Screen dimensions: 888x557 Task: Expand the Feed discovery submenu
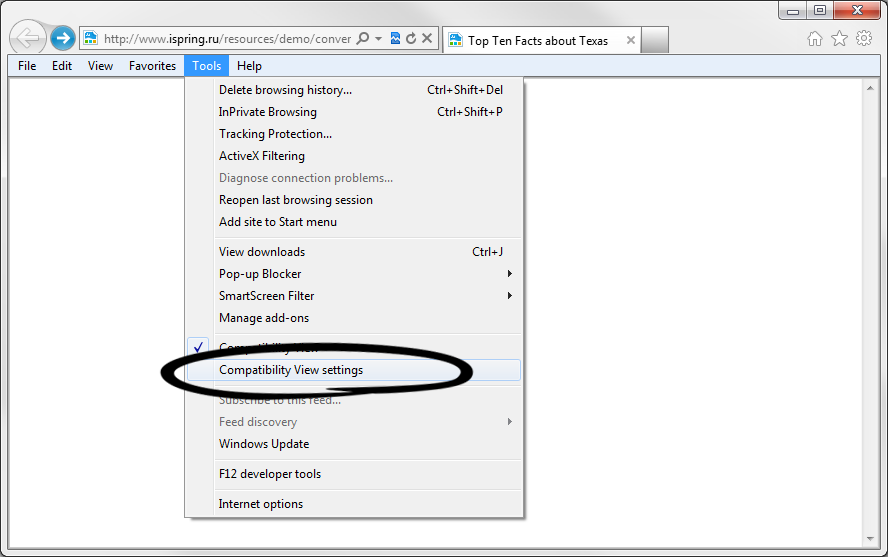pos(354,422)
